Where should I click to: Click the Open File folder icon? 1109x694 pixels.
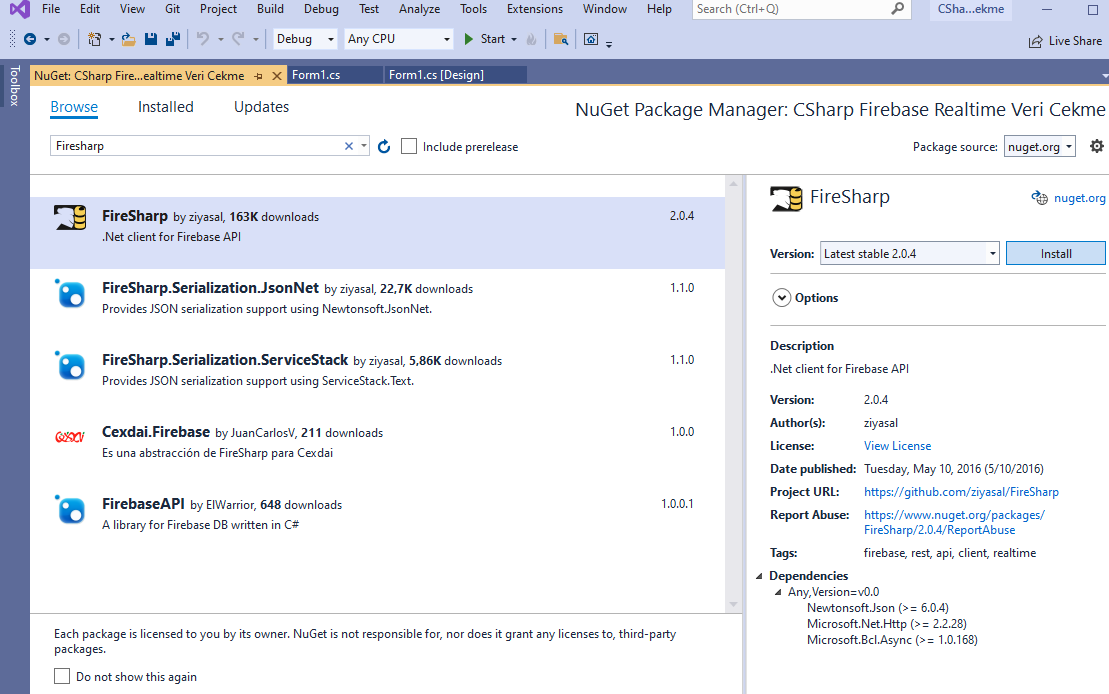pyautogui.click(x=128, y=39)
